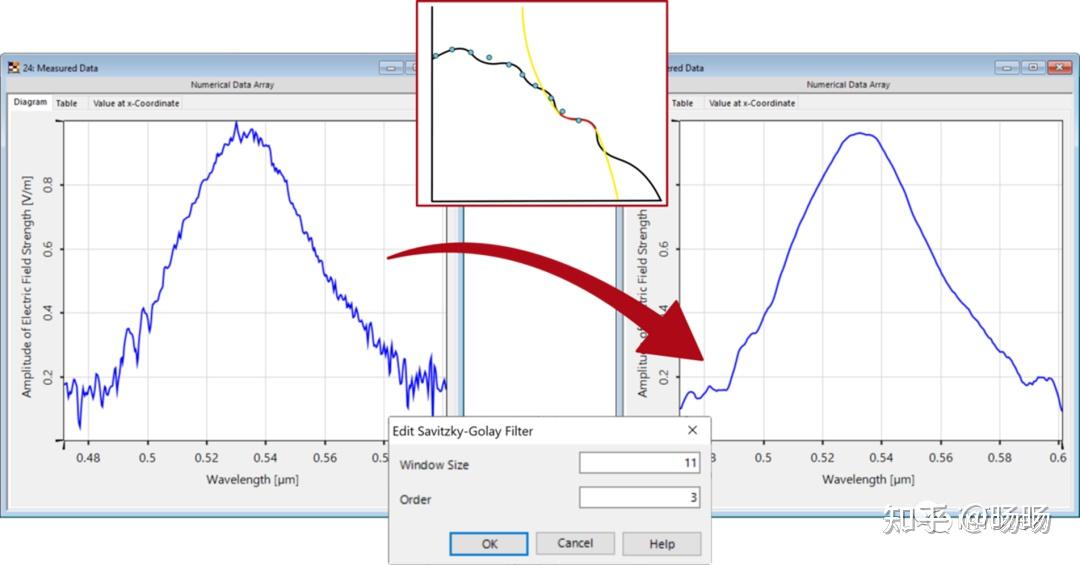The height and width of the screenshot is (565, 1080).
Task: Confirm the filter with OK button
Action: click(x=489, y=544)
